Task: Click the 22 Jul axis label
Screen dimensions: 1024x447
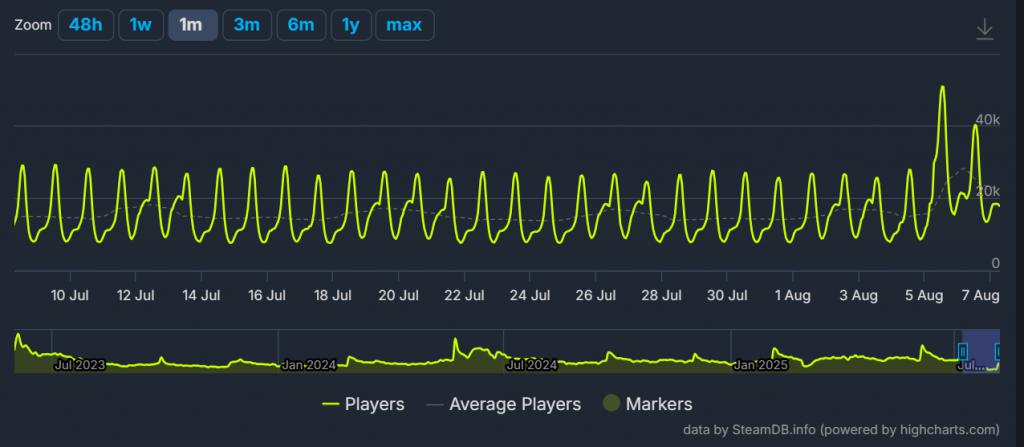Action: [464, 295]
